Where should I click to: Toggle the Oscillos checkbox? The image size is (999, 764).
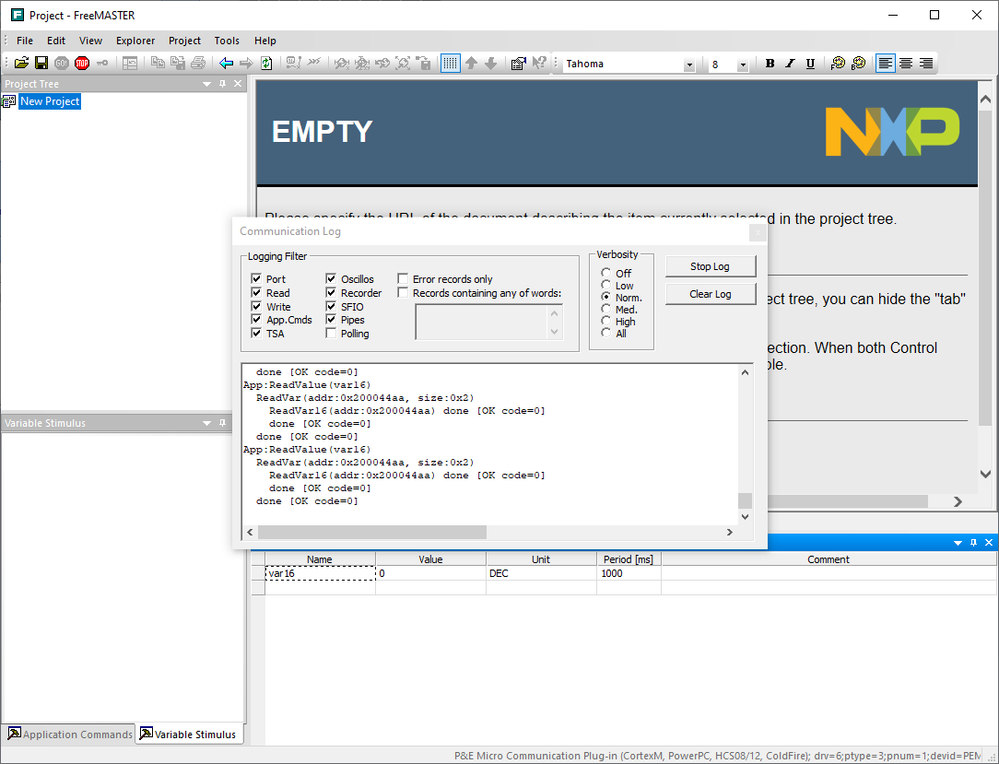331,278
